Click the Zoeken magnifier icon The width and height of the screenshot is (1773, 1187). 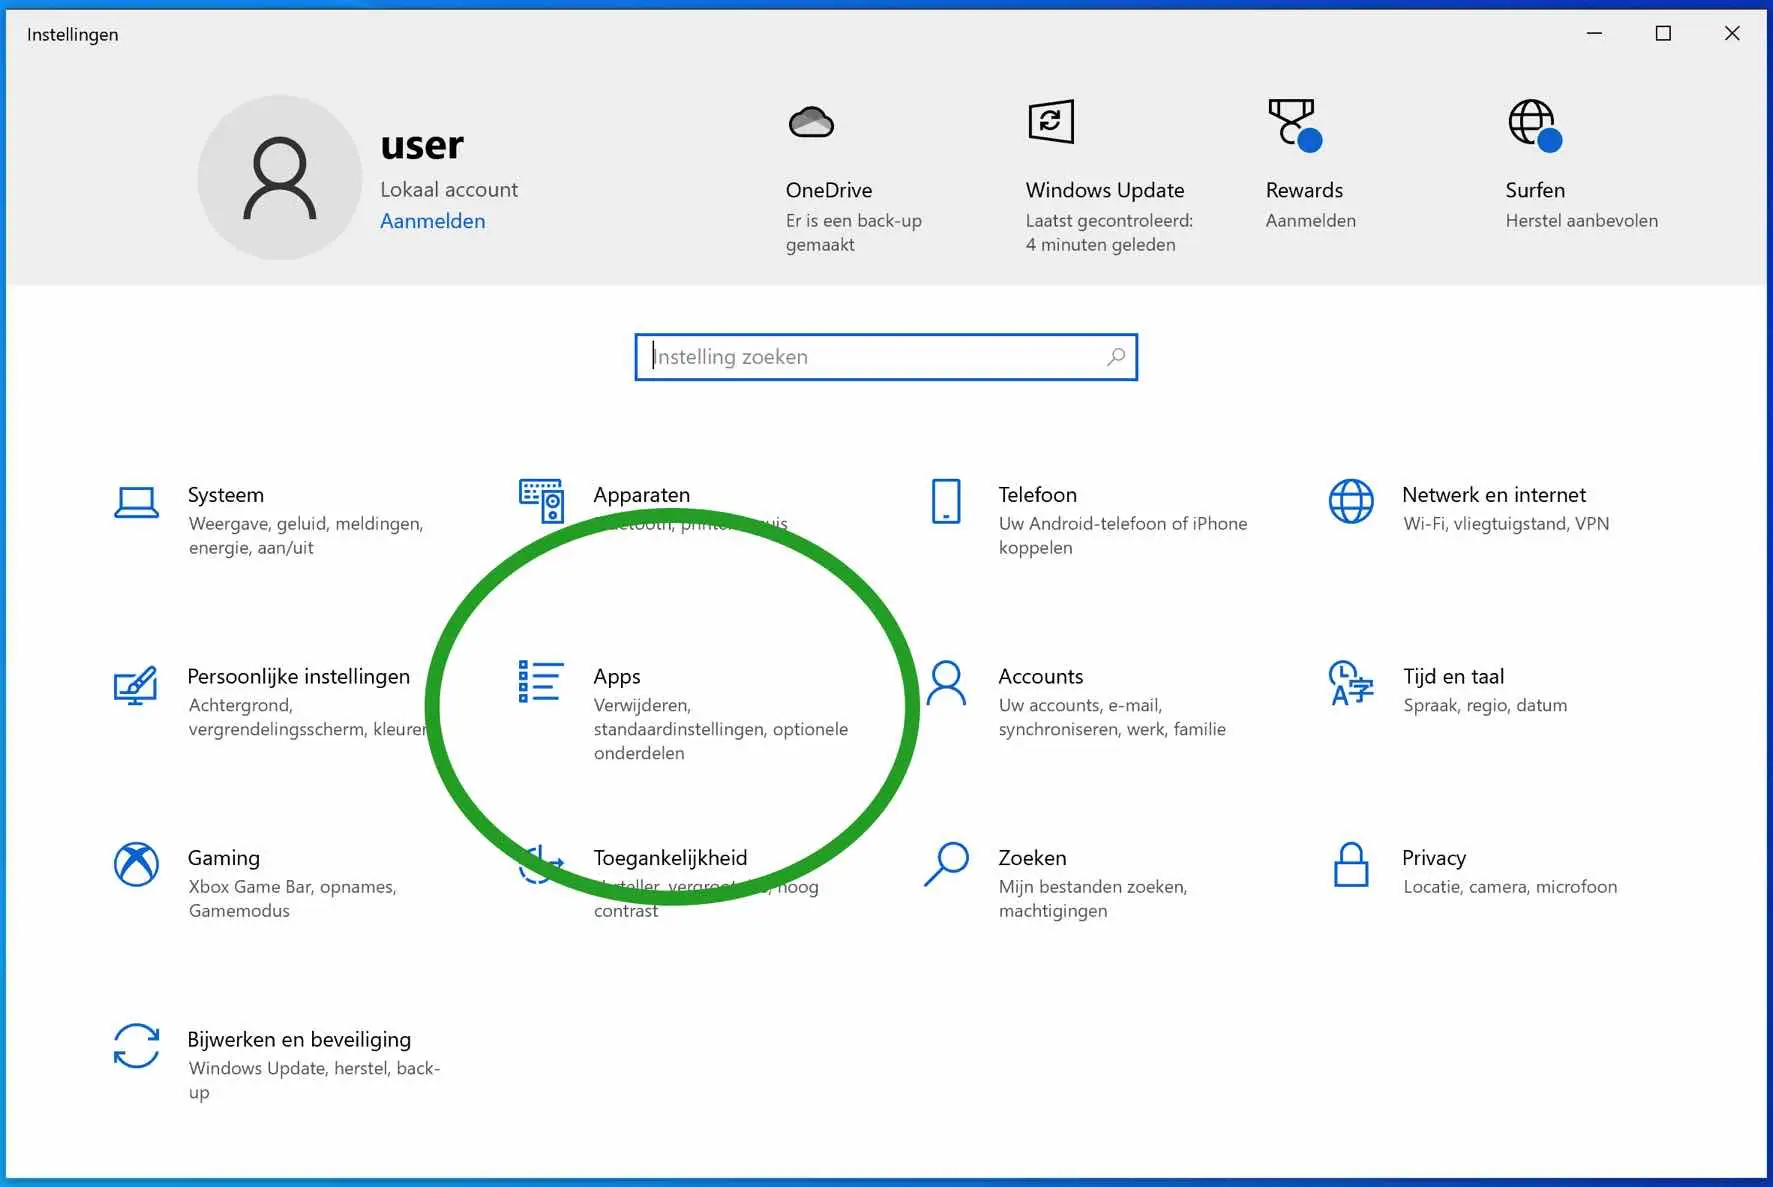tap(946, 864)
